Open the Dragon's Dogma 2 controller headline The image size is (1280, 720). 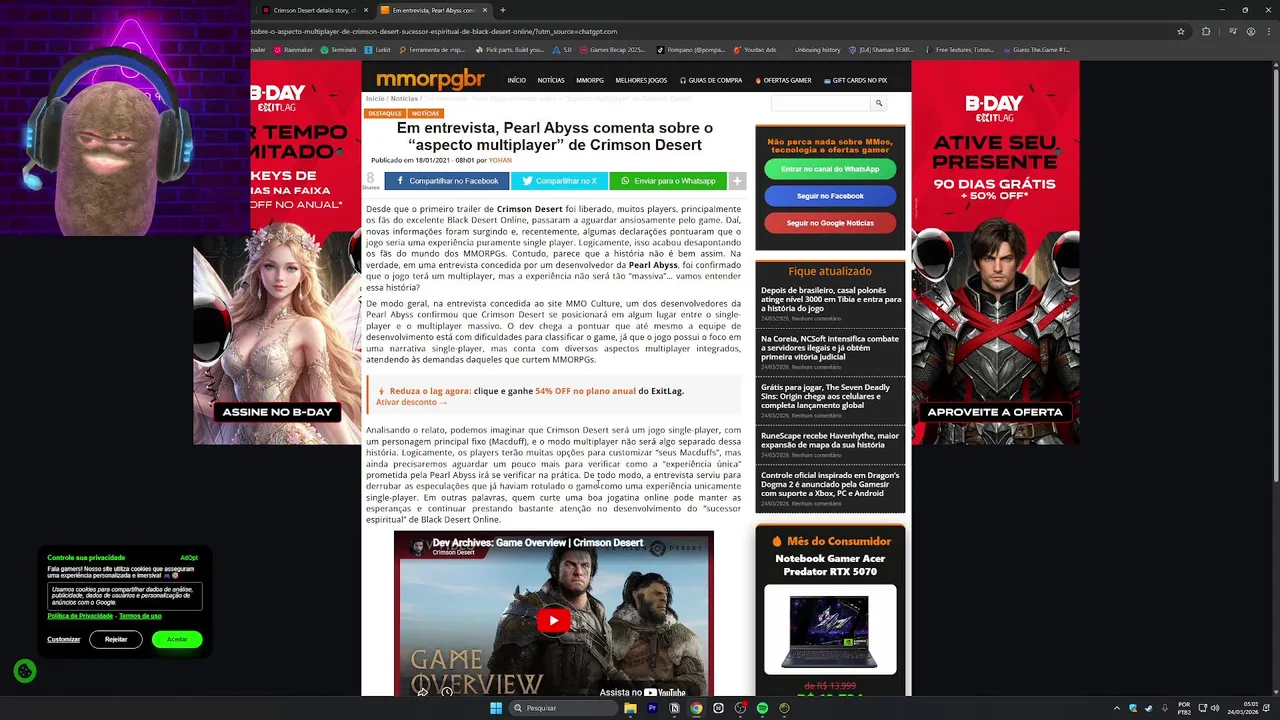coord(830,484)
